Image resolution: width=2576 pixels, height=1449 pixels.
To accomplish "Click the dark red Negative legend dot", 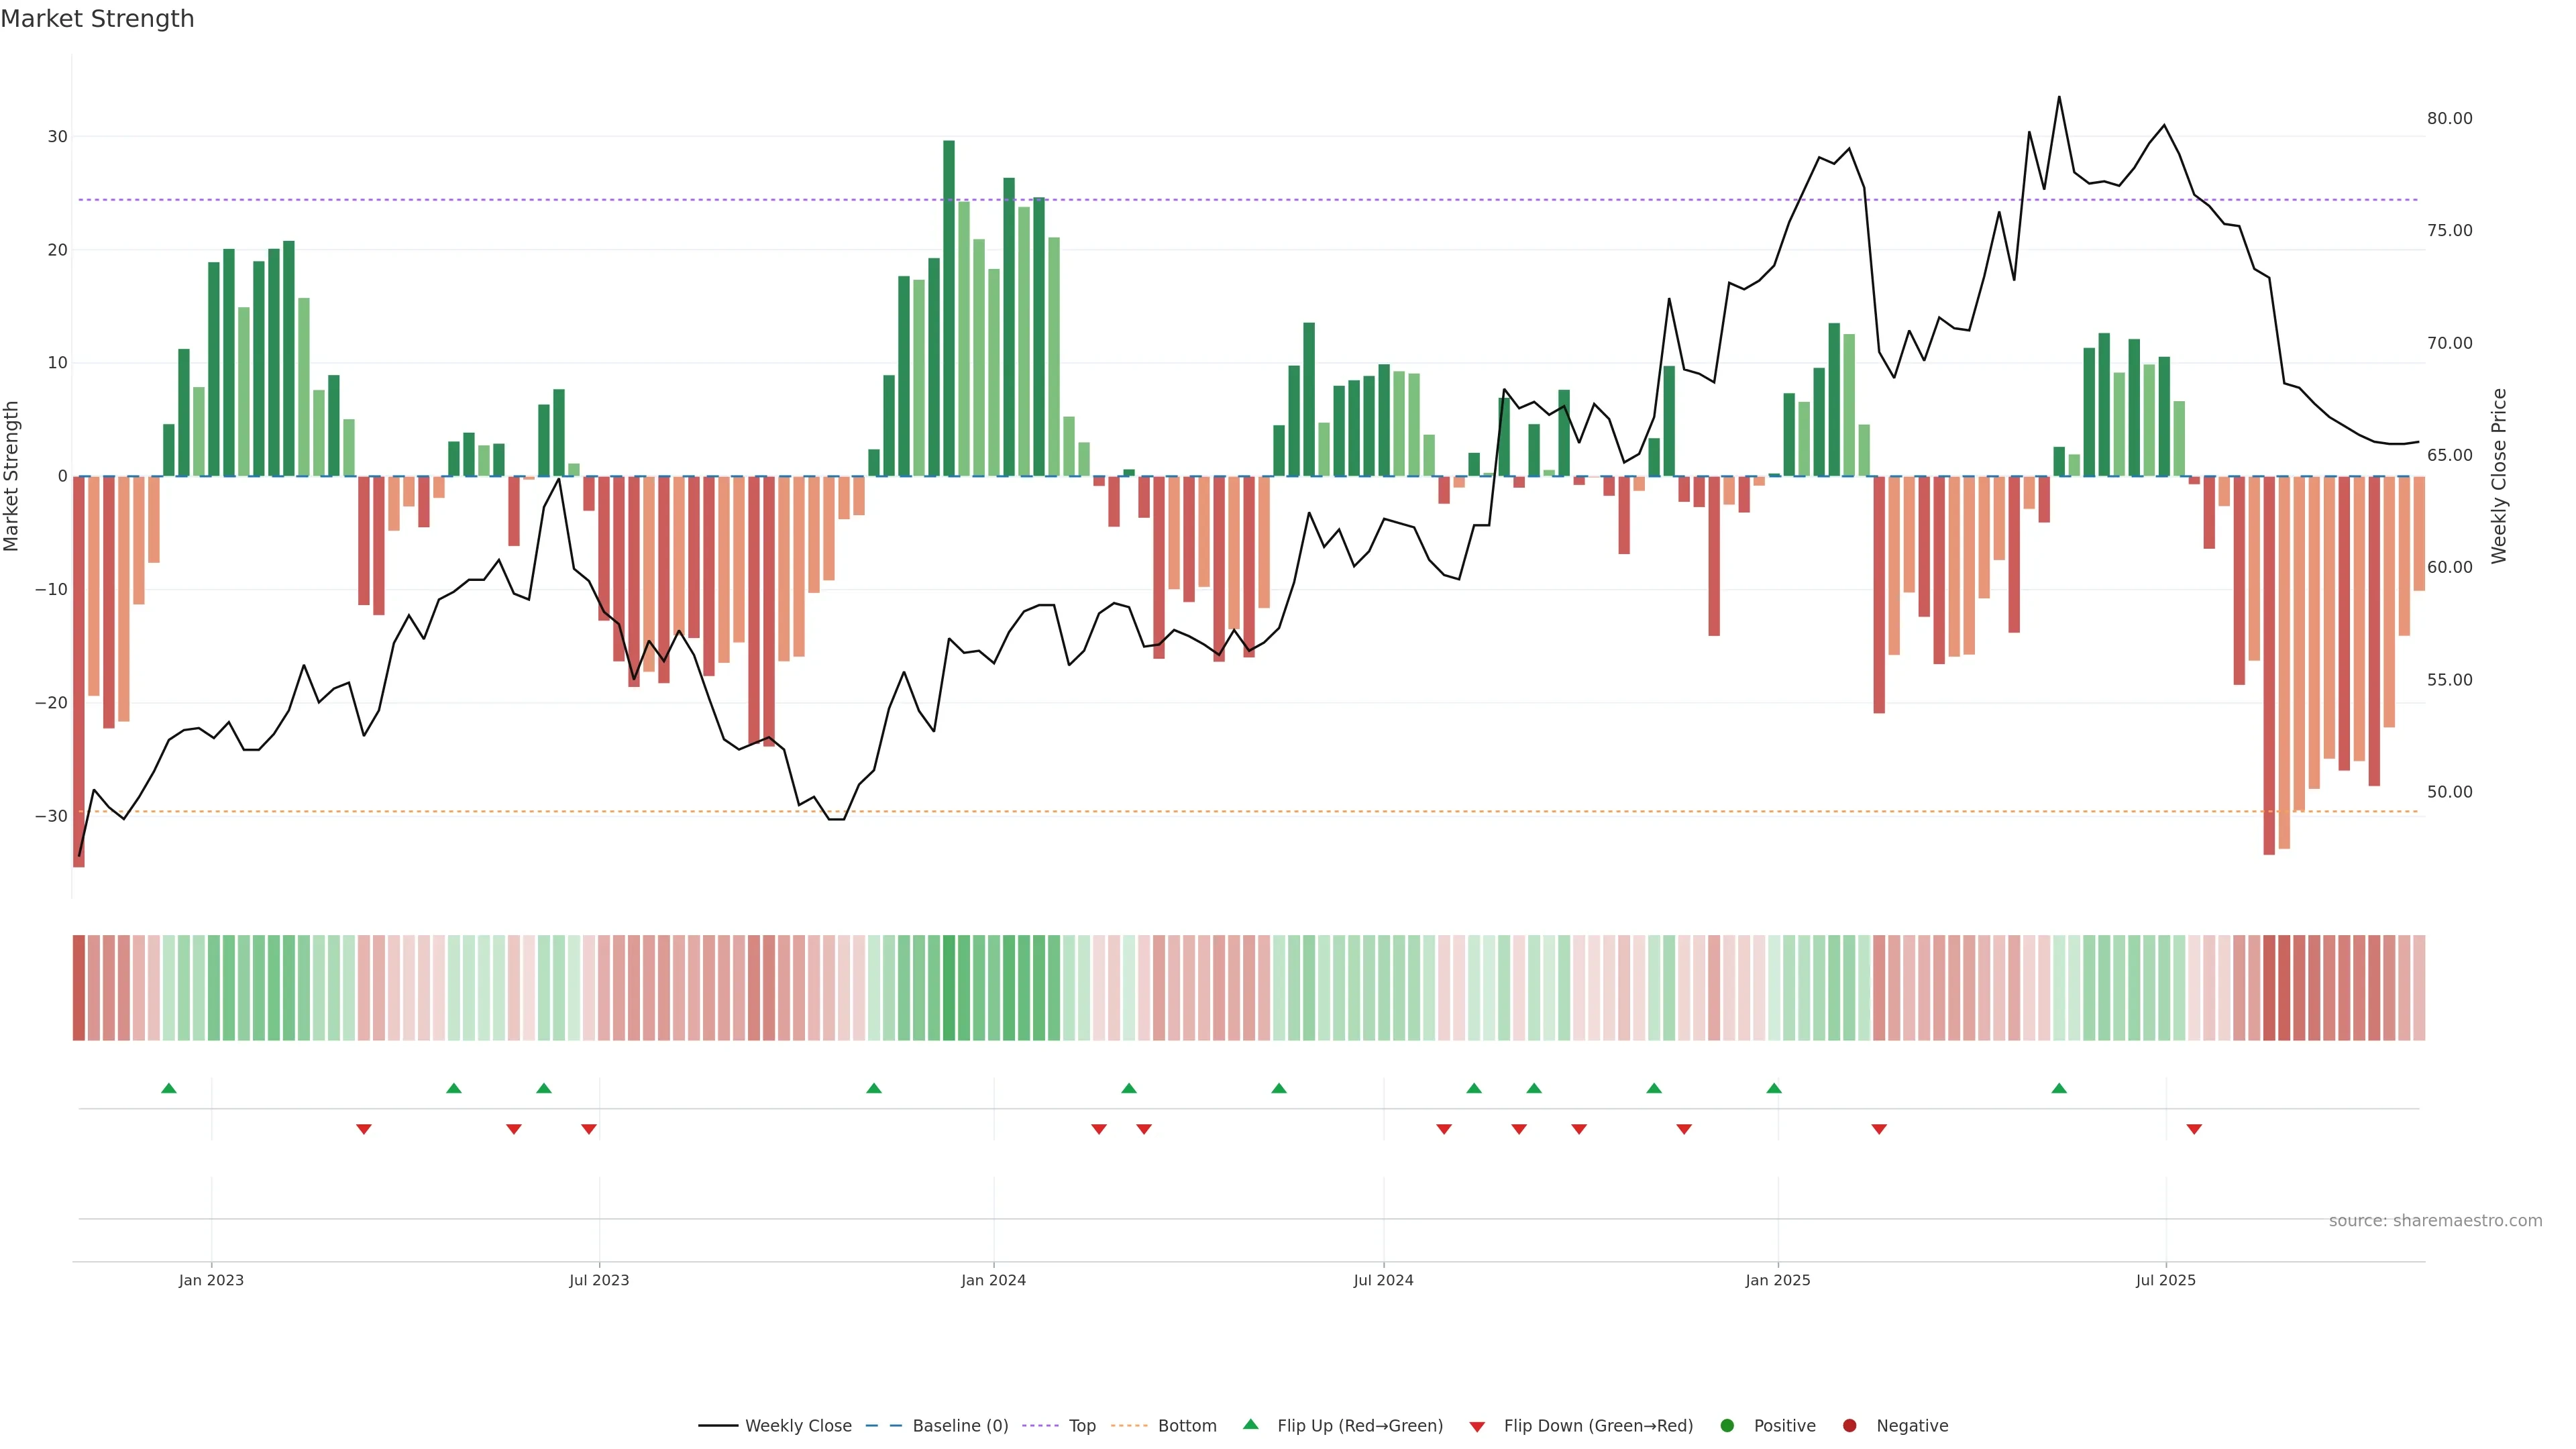I will coord(1849,1426).
